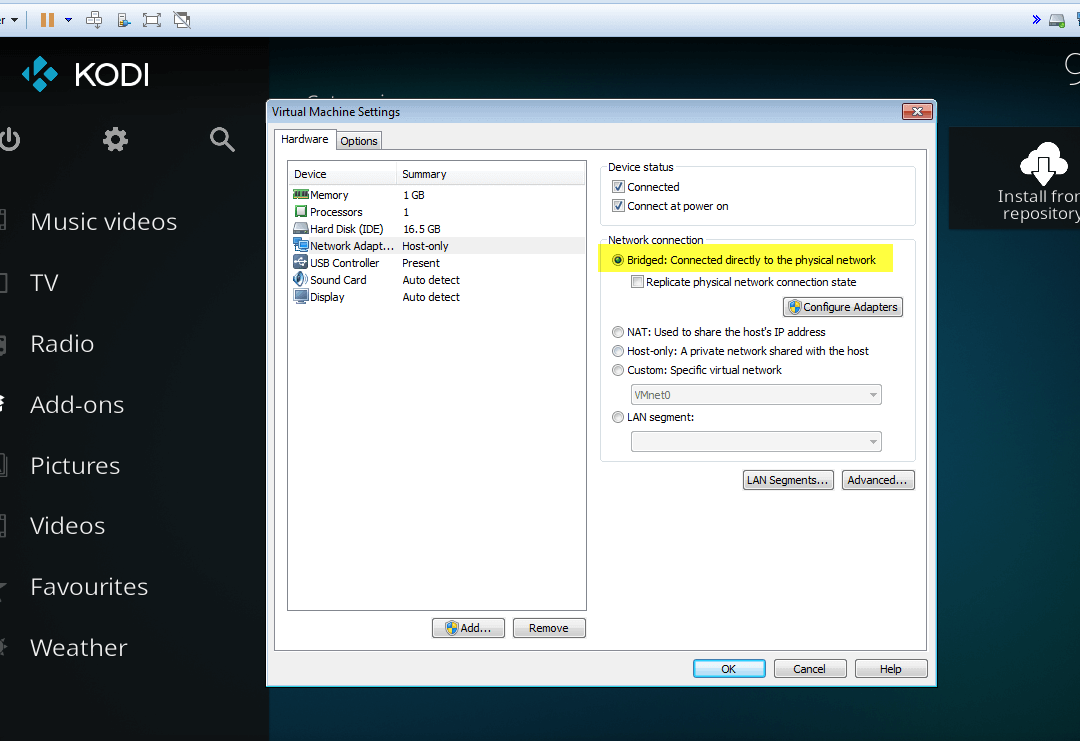Uncheck the Connected checkbox

click(618, 187)
